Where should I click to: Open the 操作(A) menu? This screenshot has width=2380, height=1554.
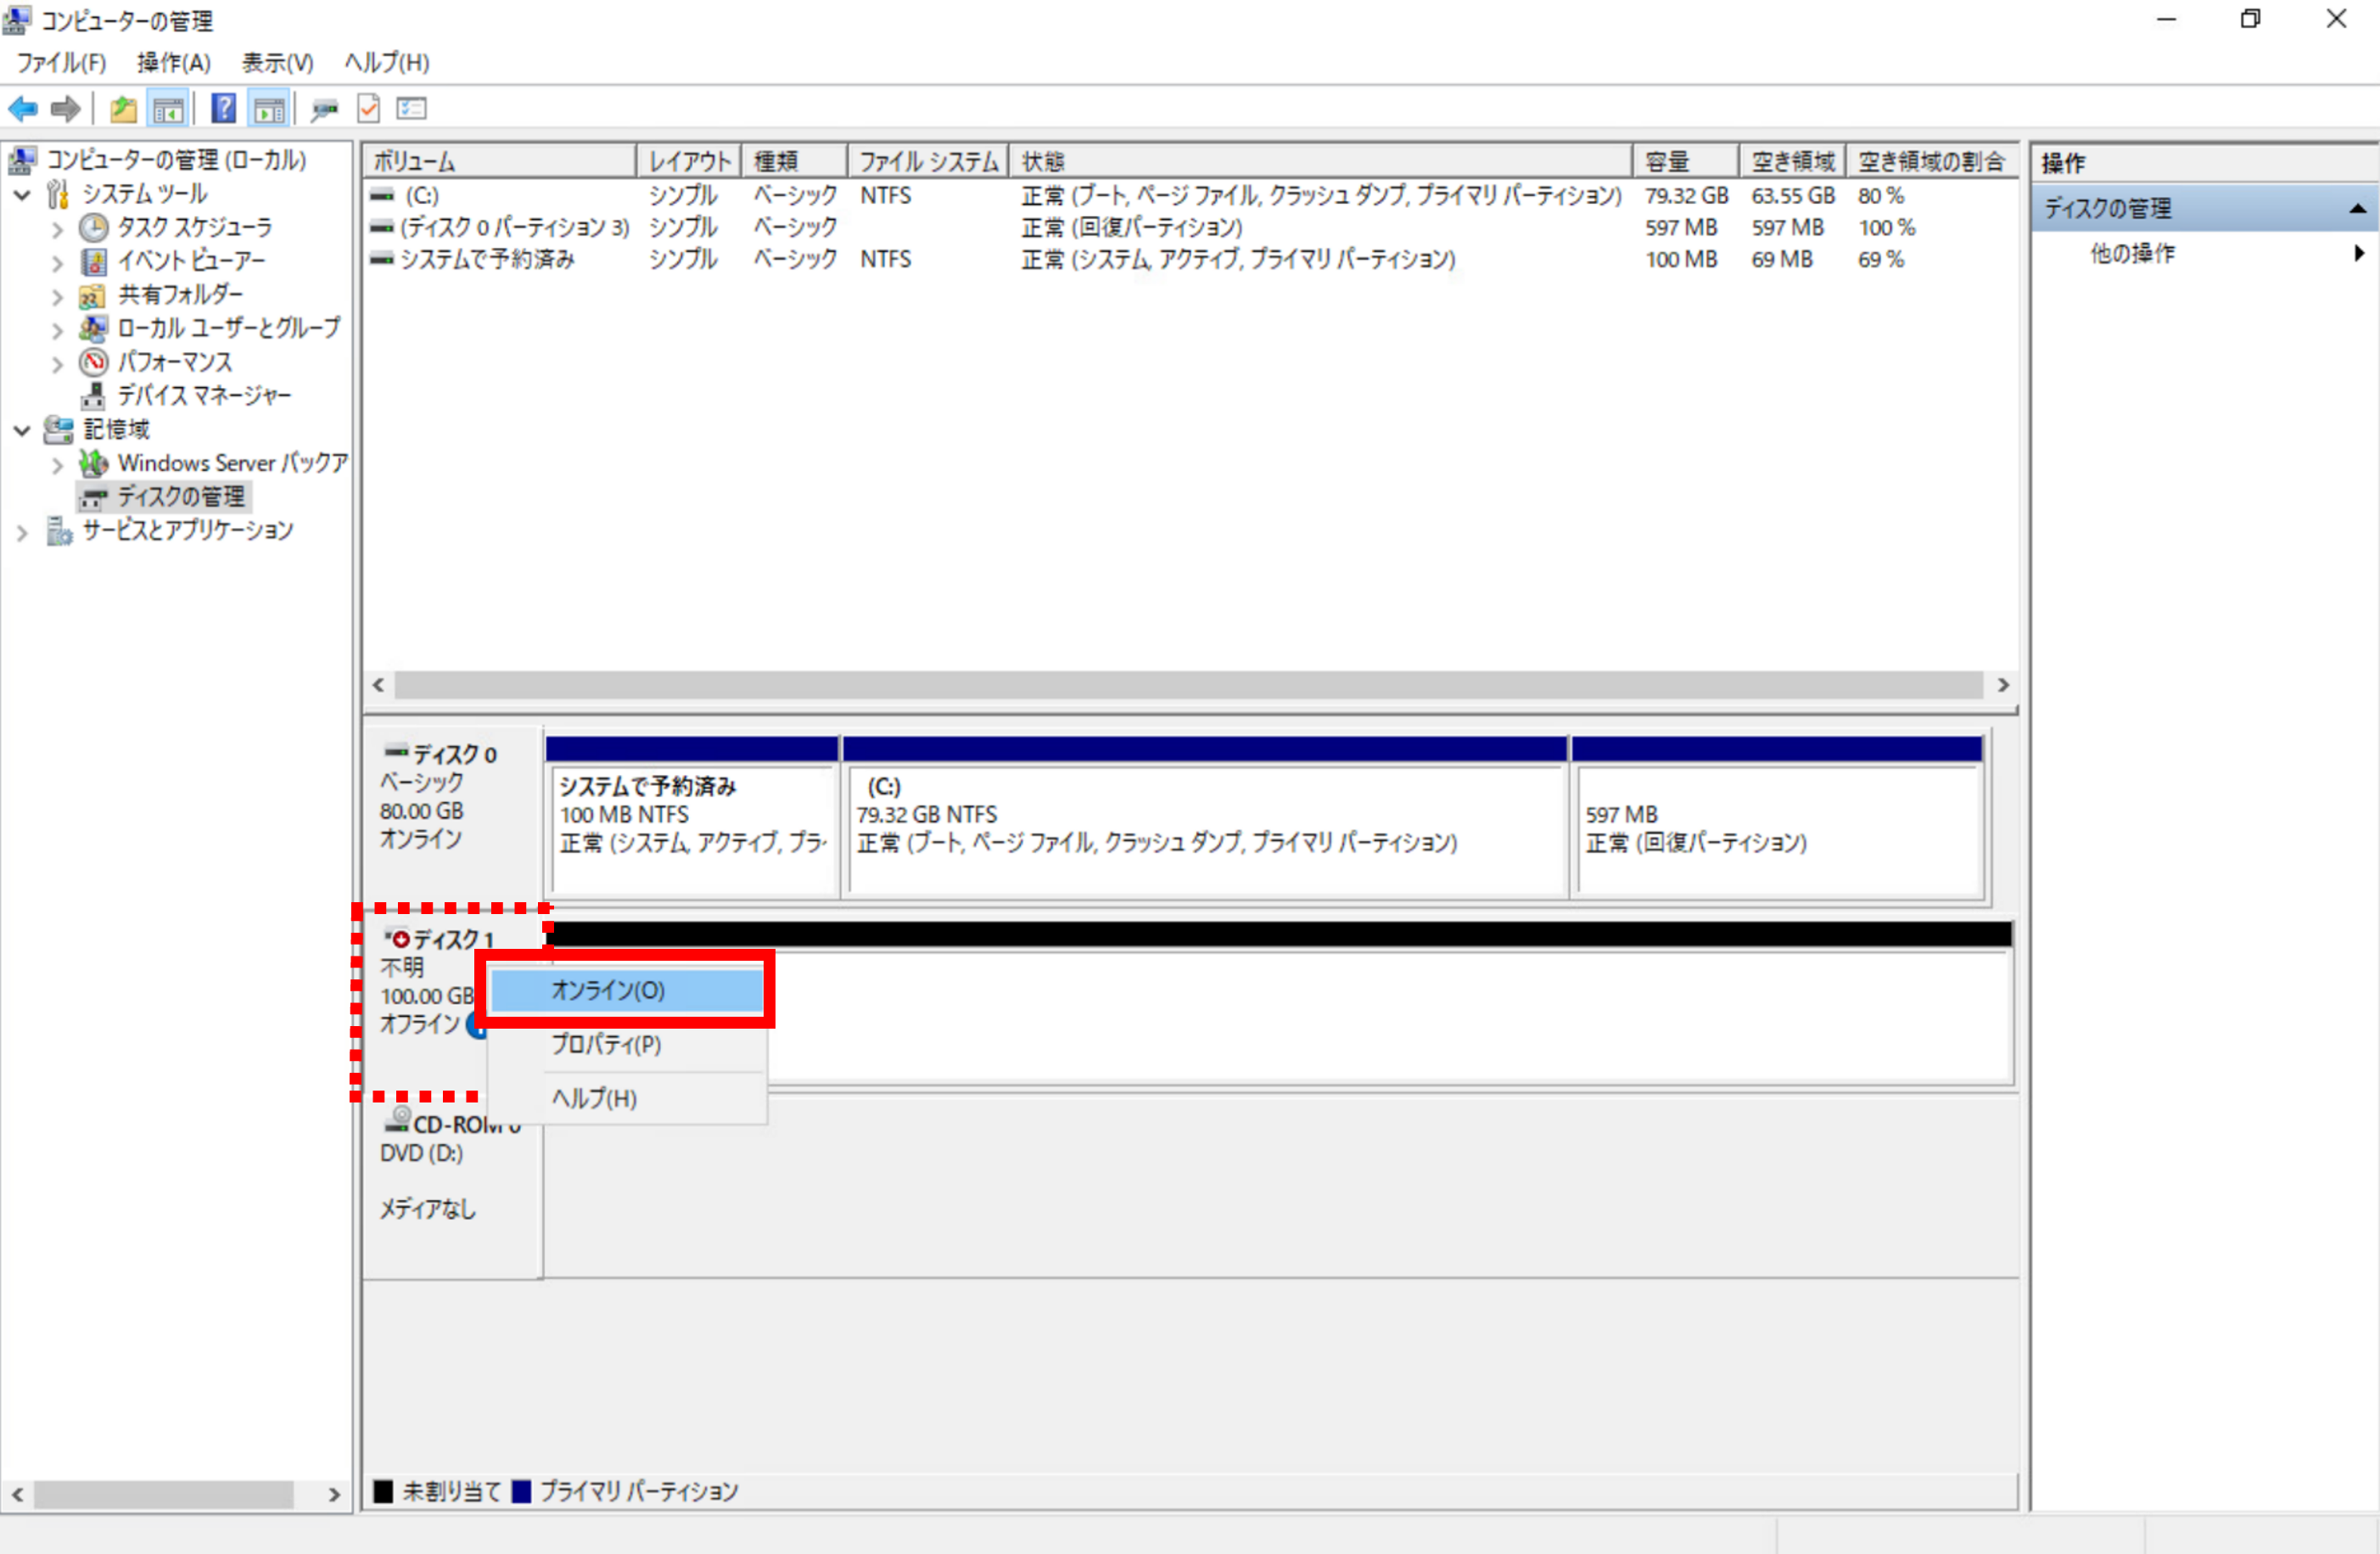point(173,63)
